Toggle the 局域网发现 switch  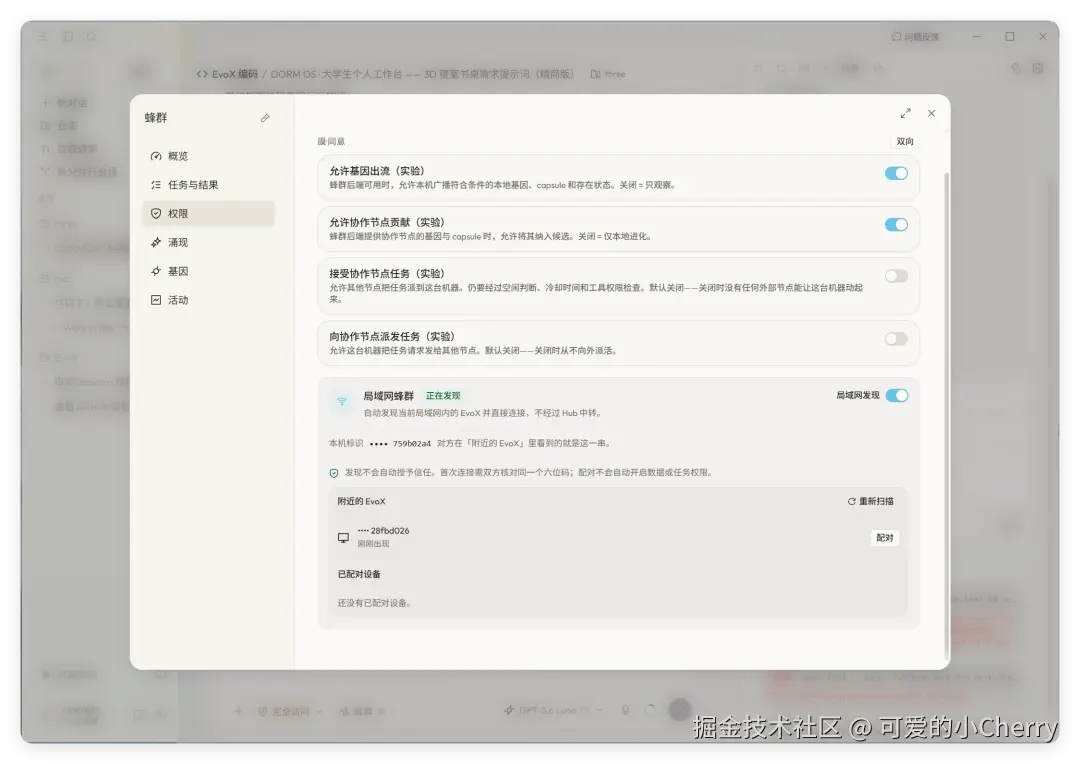pos(897,395)
